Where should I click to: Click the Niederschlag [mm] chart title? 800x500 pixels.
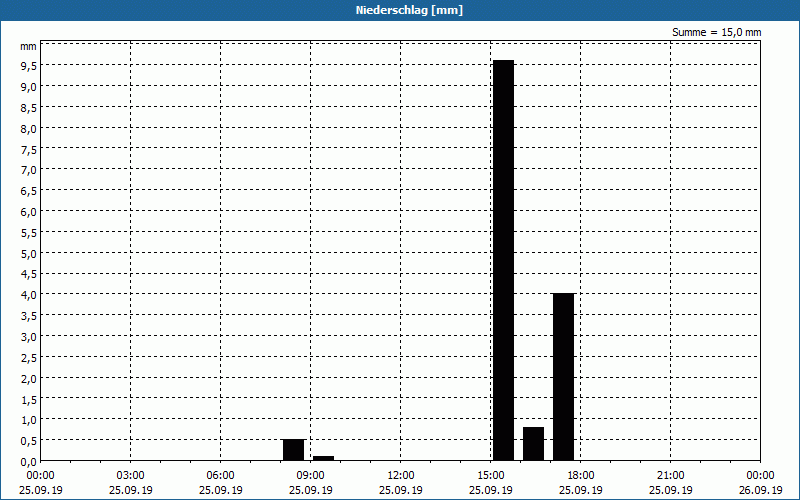pyautogui.click(x=409, y=10)
